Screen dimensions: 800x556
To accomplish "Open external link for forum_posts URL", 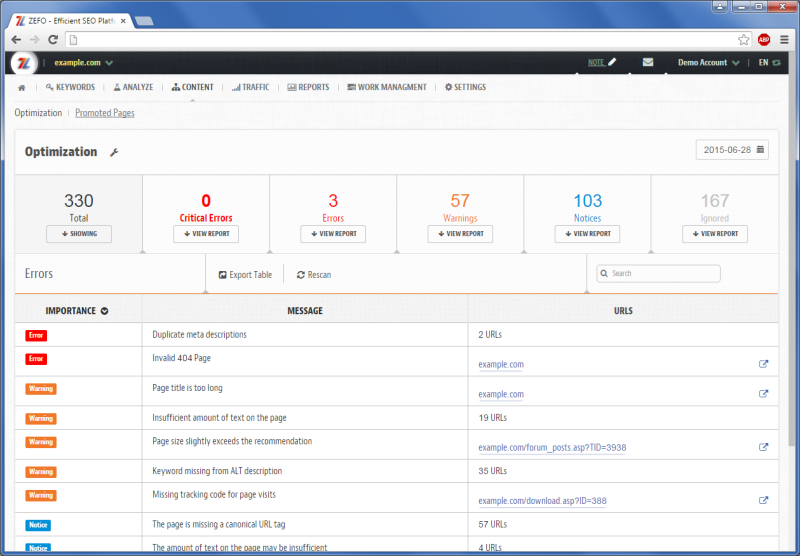I will pyautogui.click(x=763, y=447).
